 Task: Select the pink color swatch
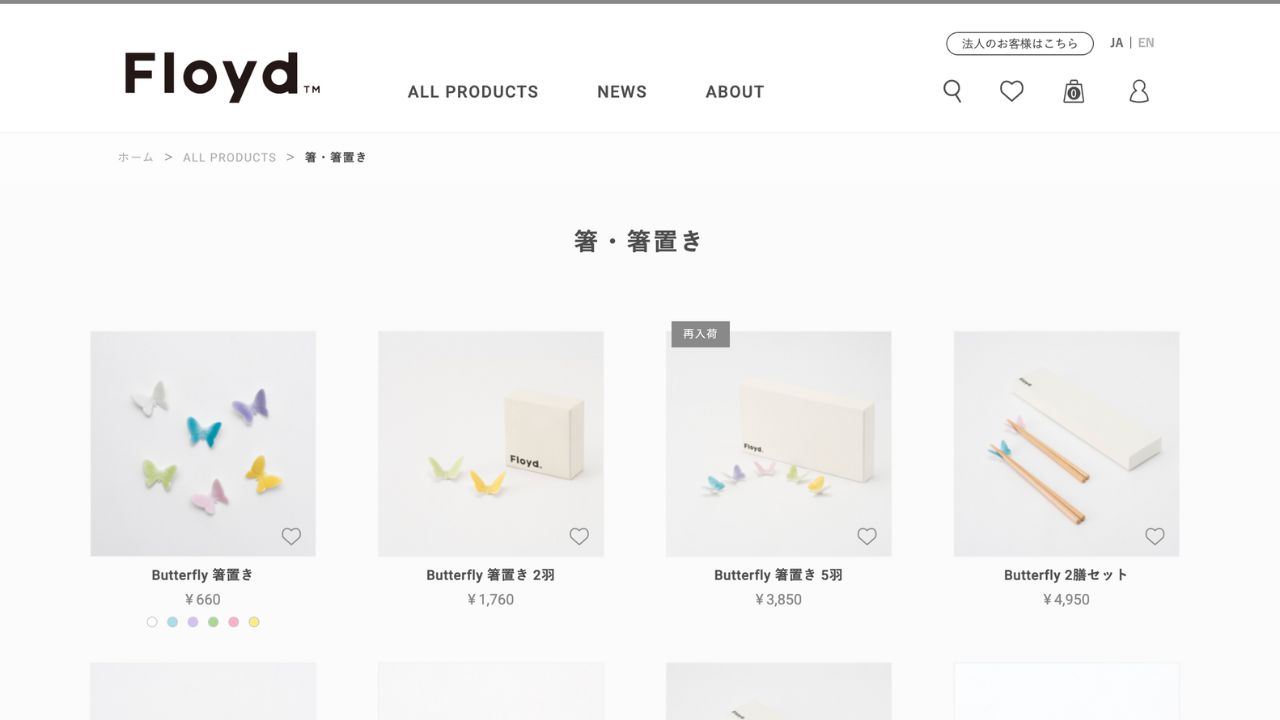[233, 622]
